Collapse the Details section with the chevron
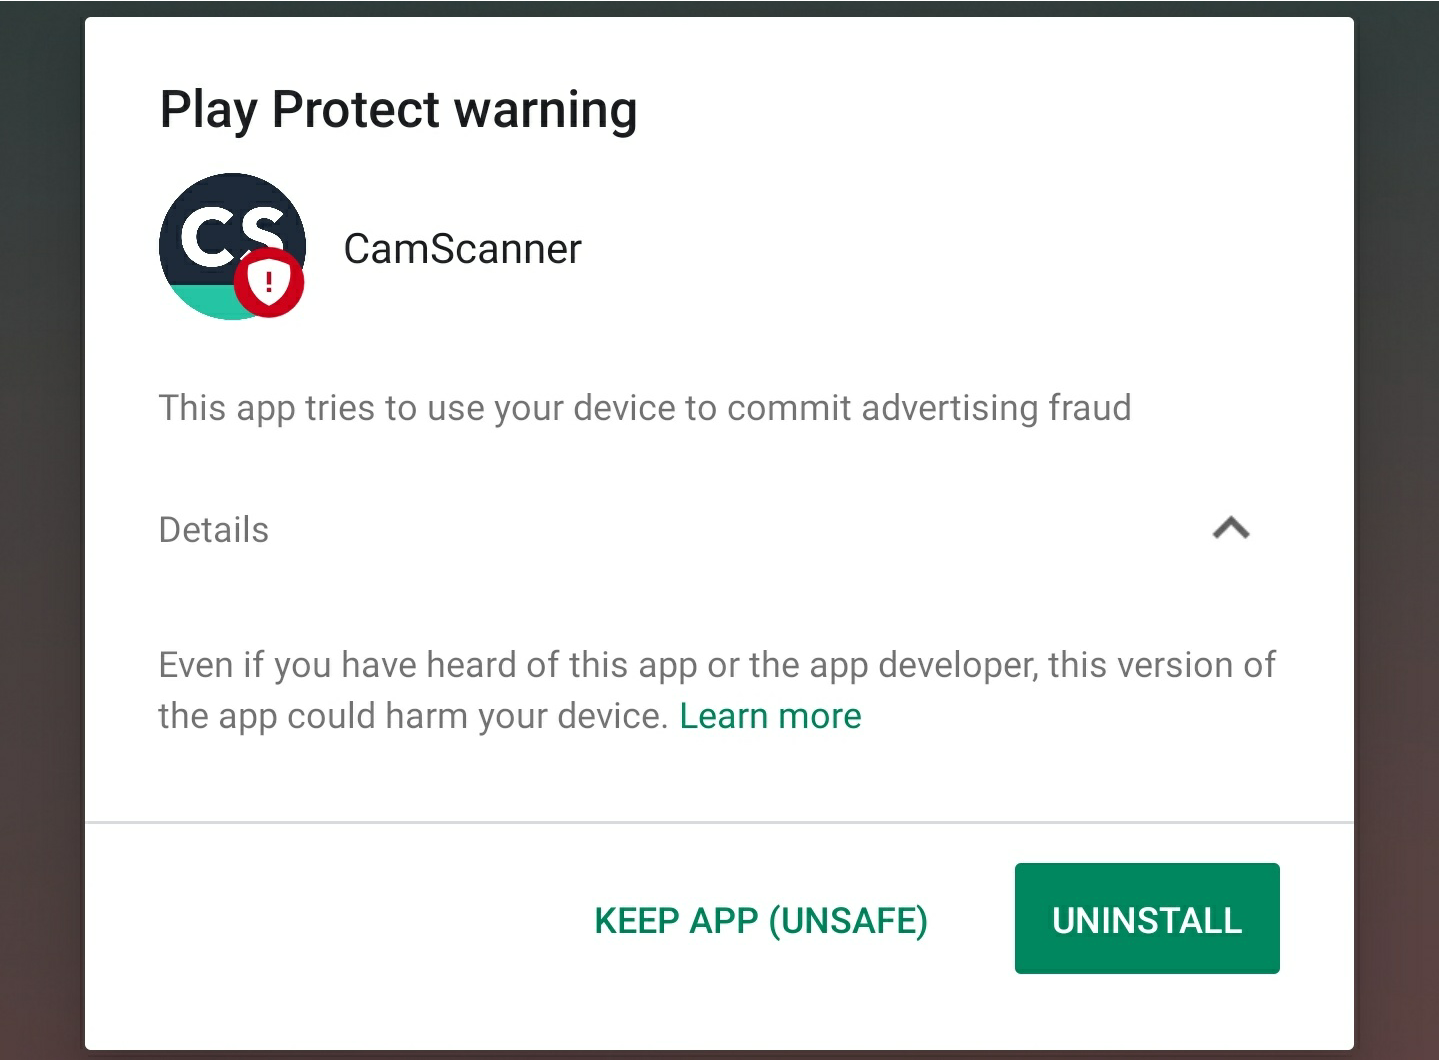Viewport: 1439px width, 1060px height. (1231, 528)
